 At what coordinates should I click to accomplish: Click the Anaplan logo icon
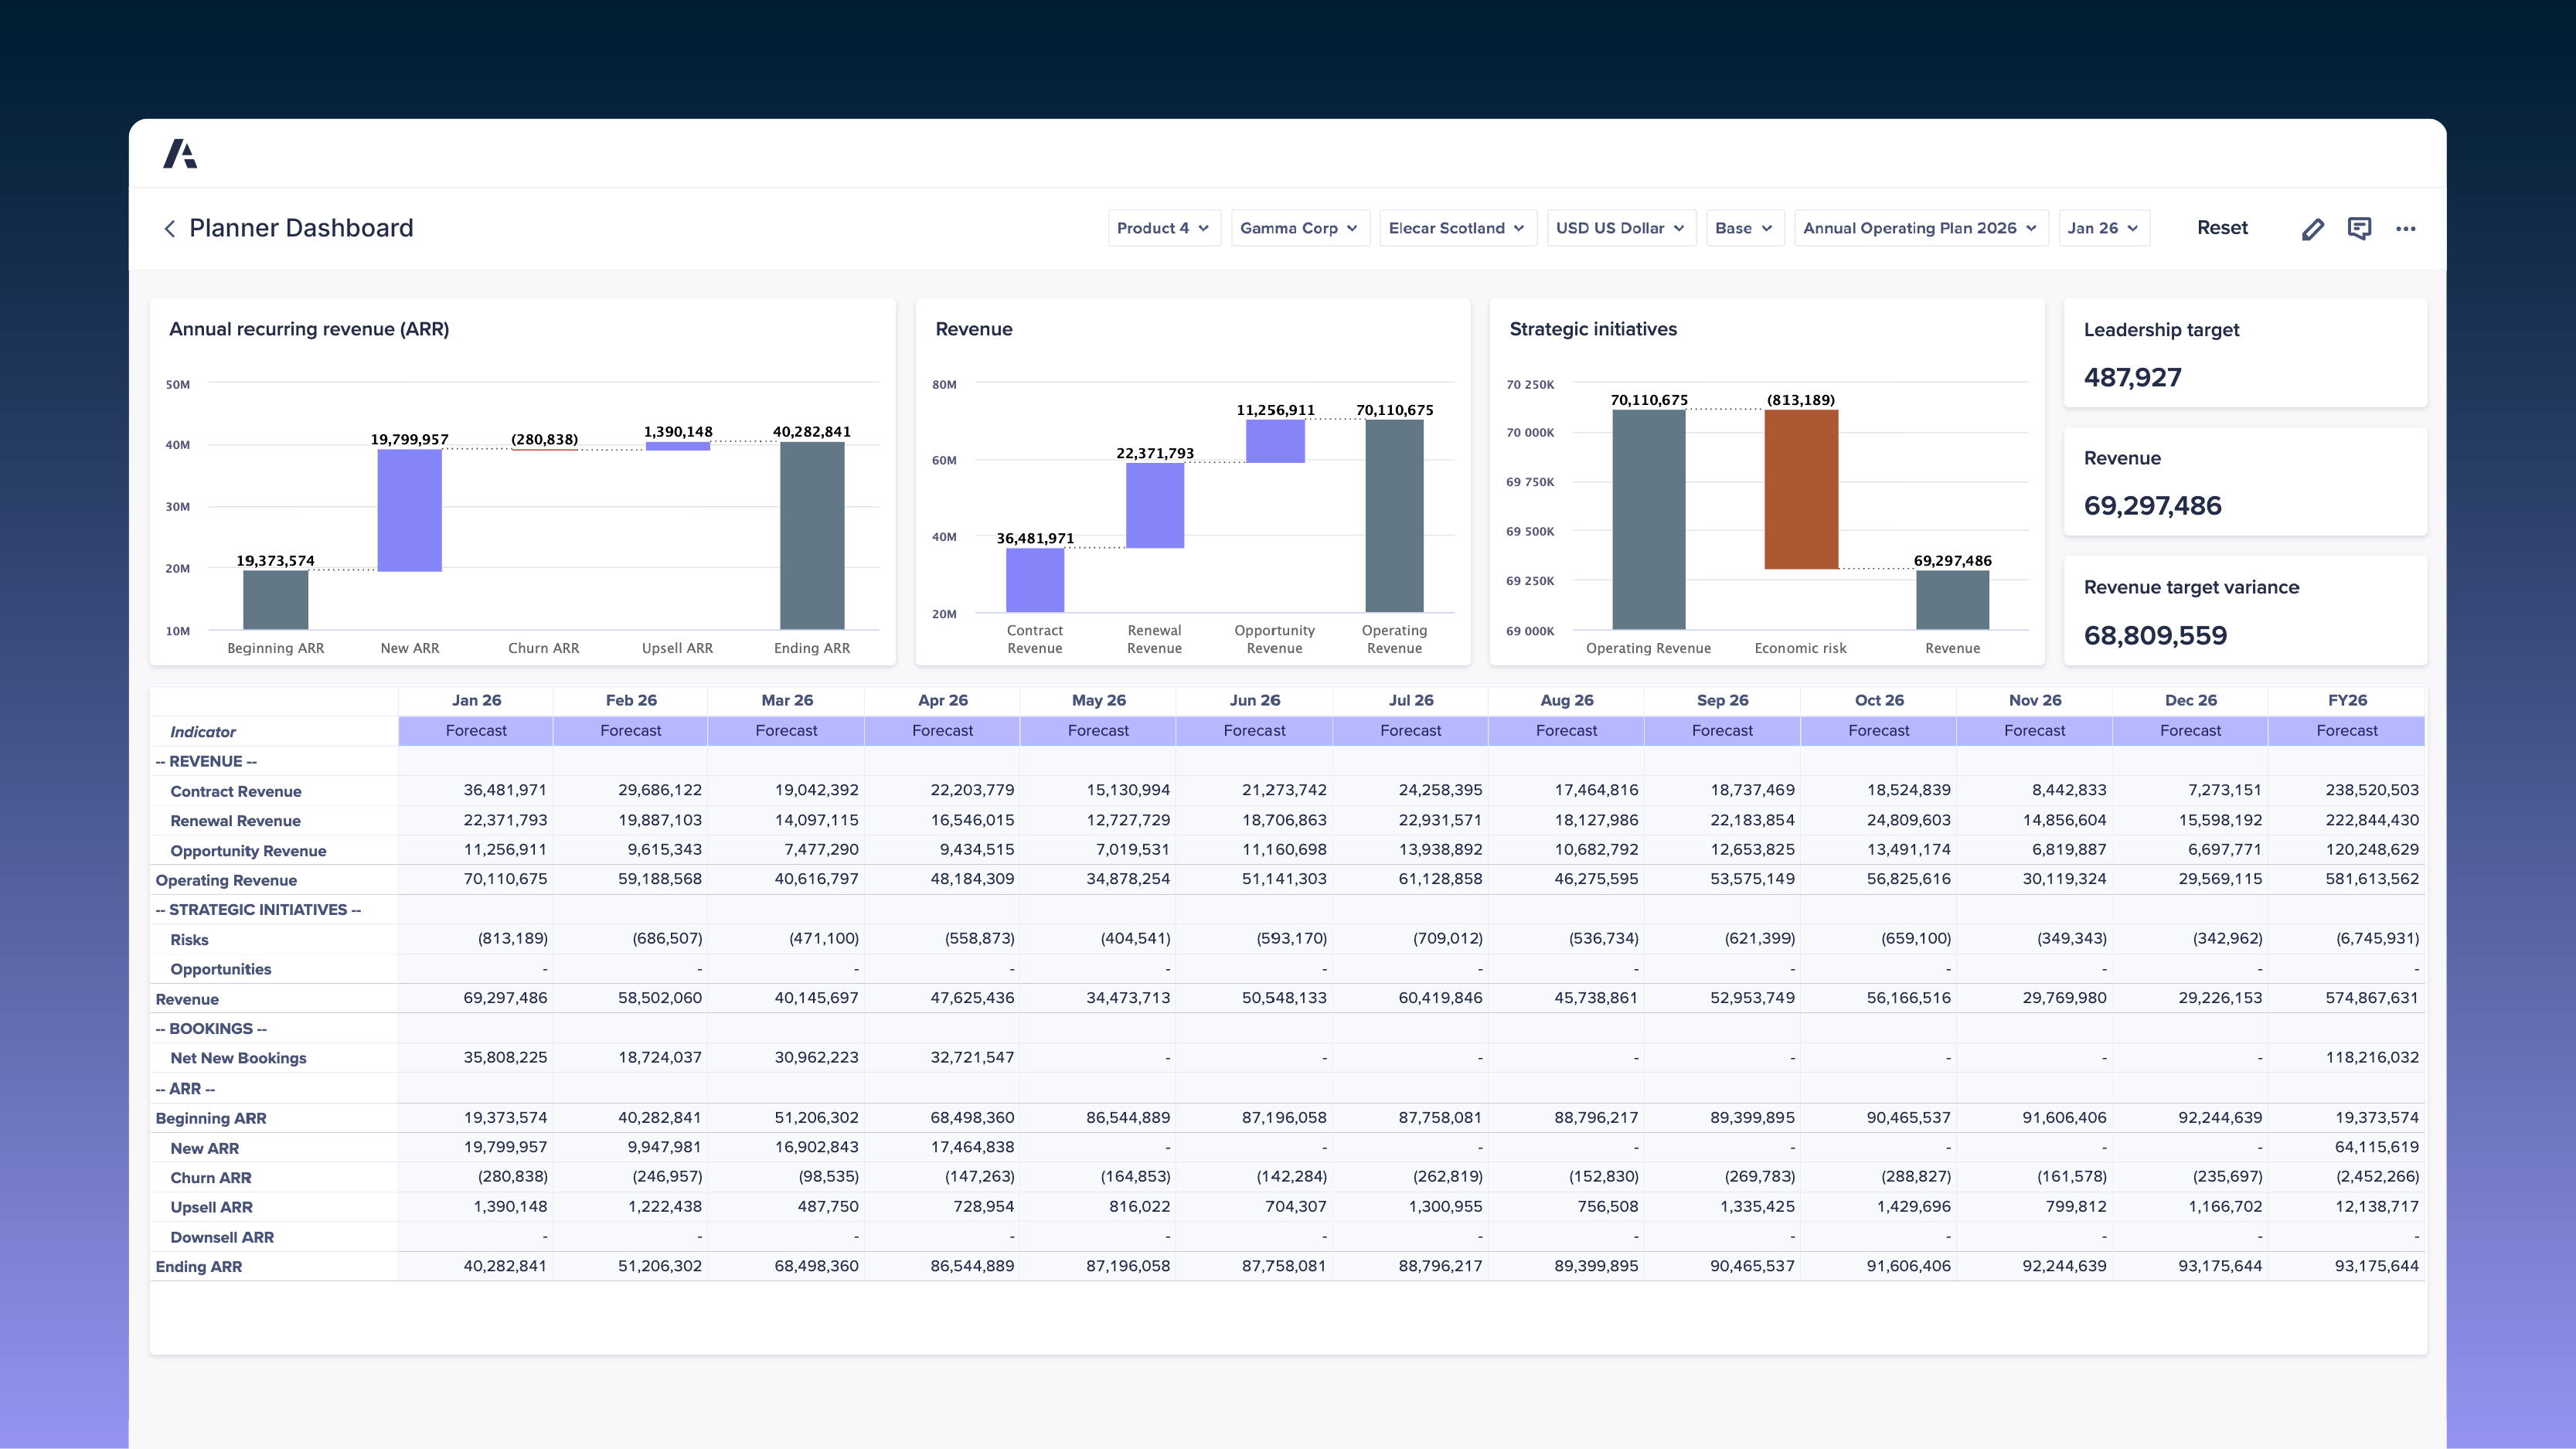[x=180, y=154]
